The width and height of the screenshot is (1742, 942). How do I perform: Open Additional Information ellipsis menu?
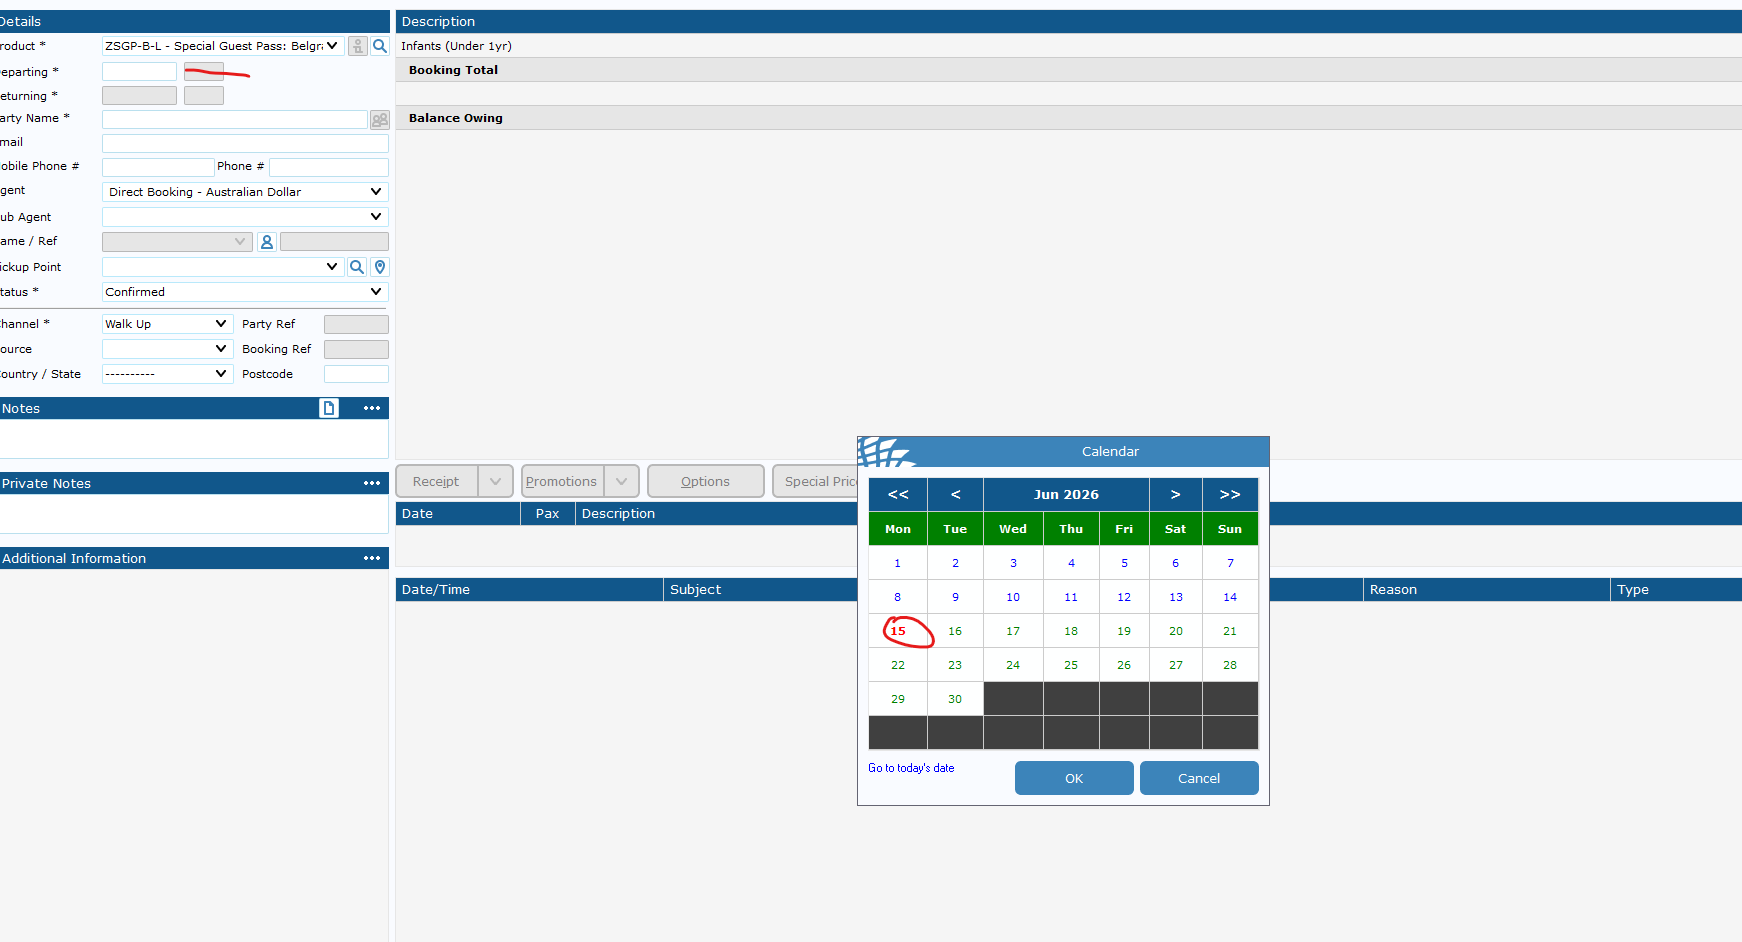click(x=372, y=558)
